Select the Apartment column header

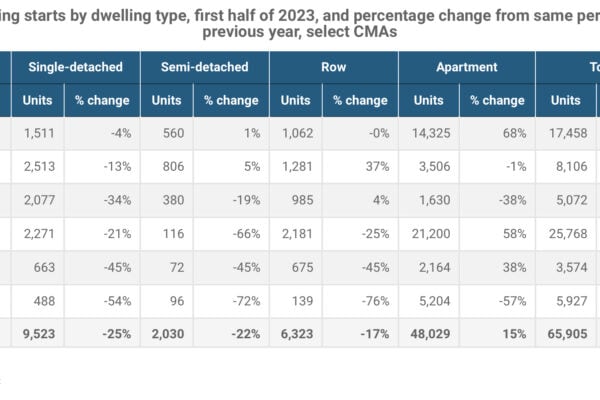tap(466, 67)
